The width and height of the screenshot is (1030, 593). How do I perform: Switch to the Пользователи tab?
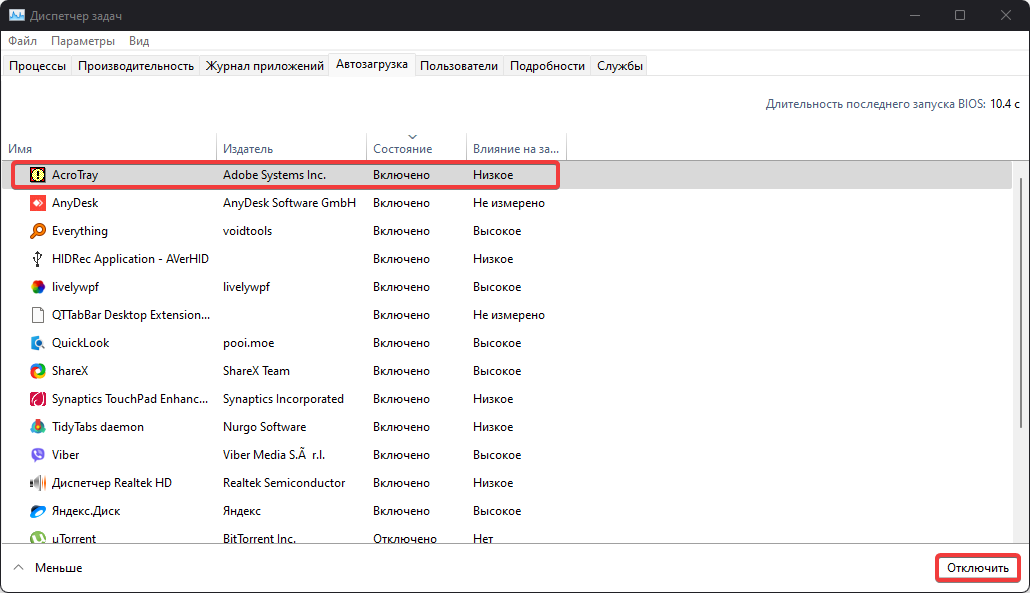tap(459, 66)
